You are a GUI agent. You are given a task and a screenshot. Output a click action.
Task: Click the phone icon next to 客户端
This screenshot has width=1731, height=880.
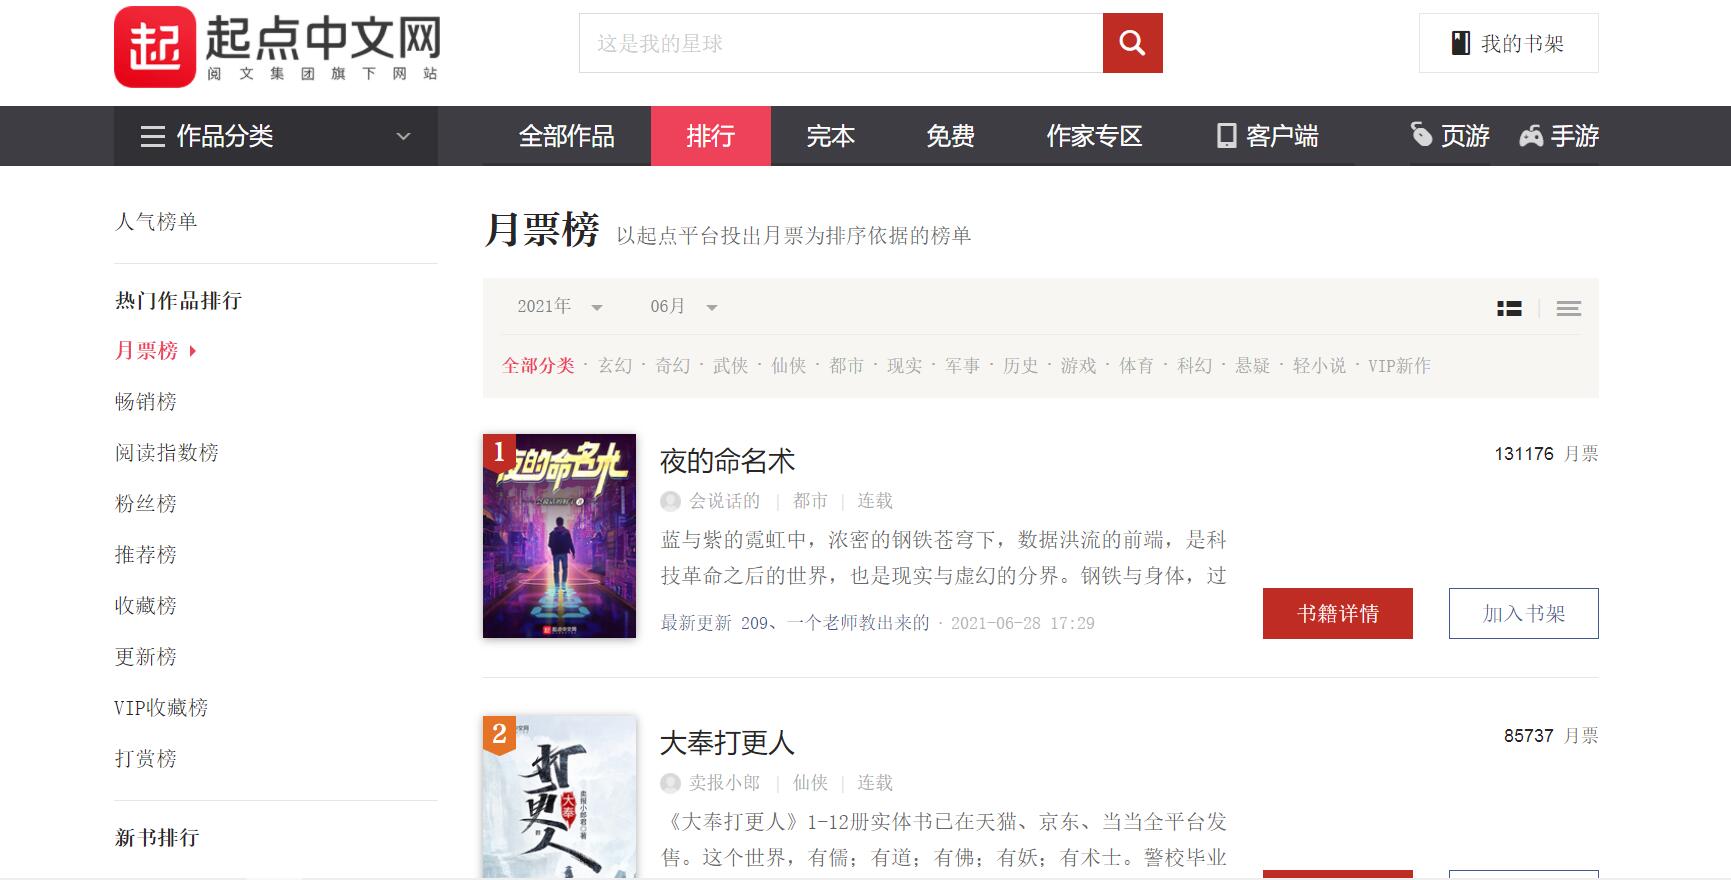tap(1226, 136)
